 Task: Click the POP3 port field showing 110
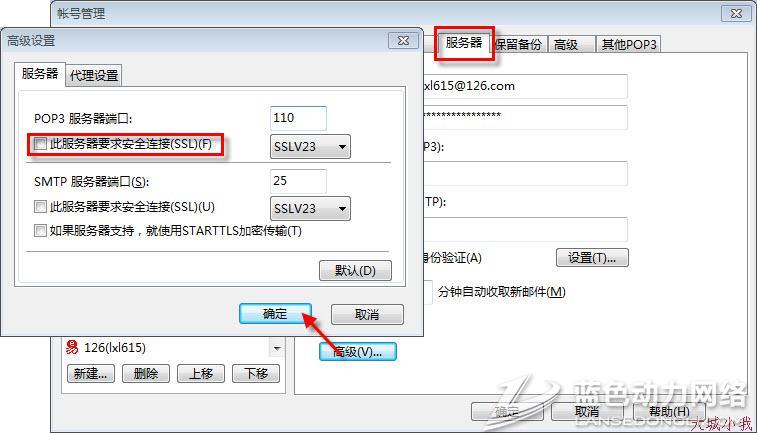[298, 118]
